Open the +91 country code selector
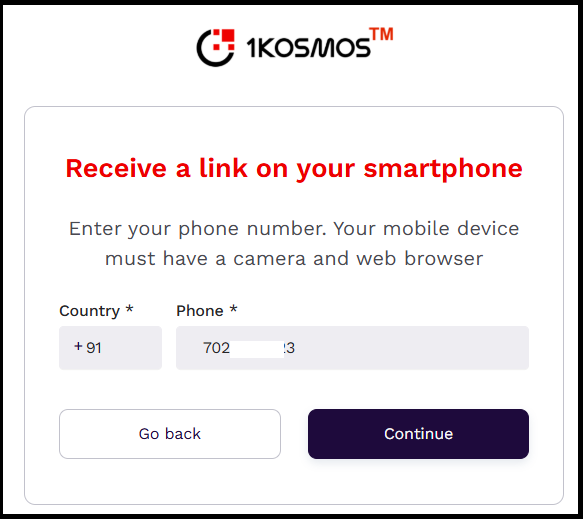Viewport: 583px width, 519px height. (x=110, y=348)
